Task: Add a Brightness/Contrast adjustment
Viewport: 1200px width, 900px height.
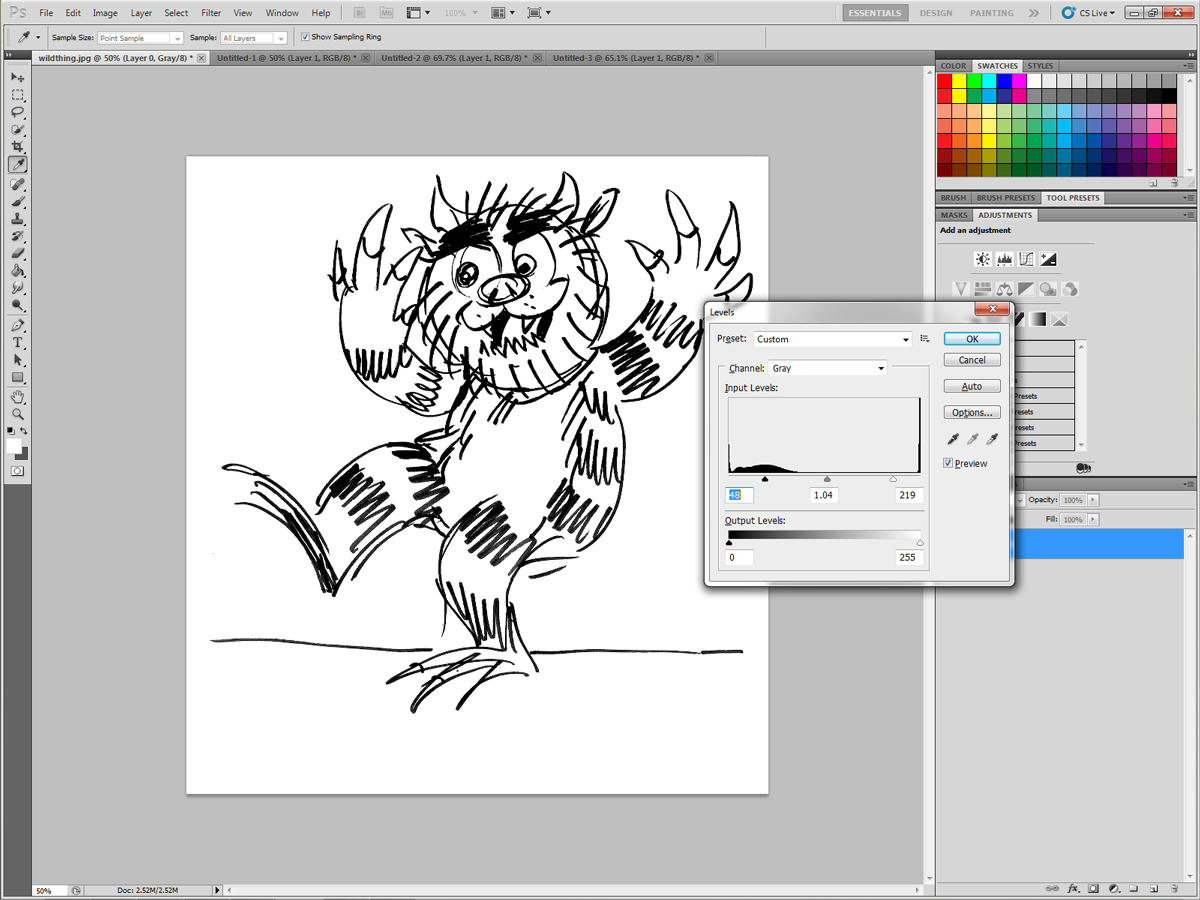Action: [x=983, y=259]
